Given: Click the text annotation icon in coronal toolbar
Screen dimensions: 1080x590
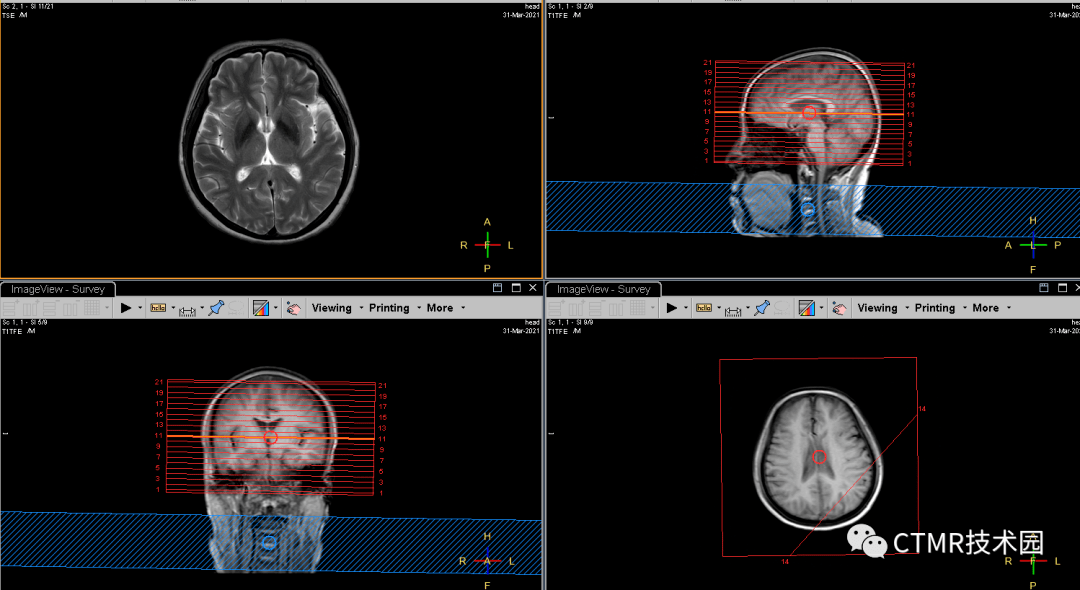Looking at the screenshot, I should click(x=158, y=308).
